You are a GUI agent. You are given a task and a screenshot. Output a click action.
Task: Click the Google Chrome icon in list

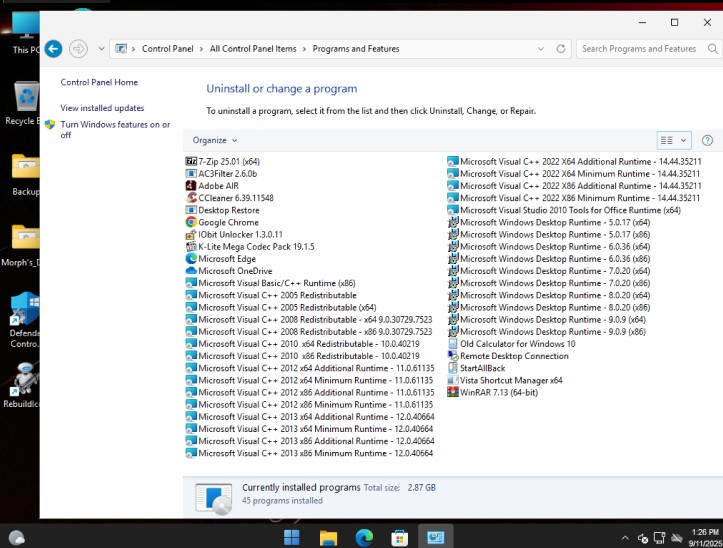pos(191,222)
